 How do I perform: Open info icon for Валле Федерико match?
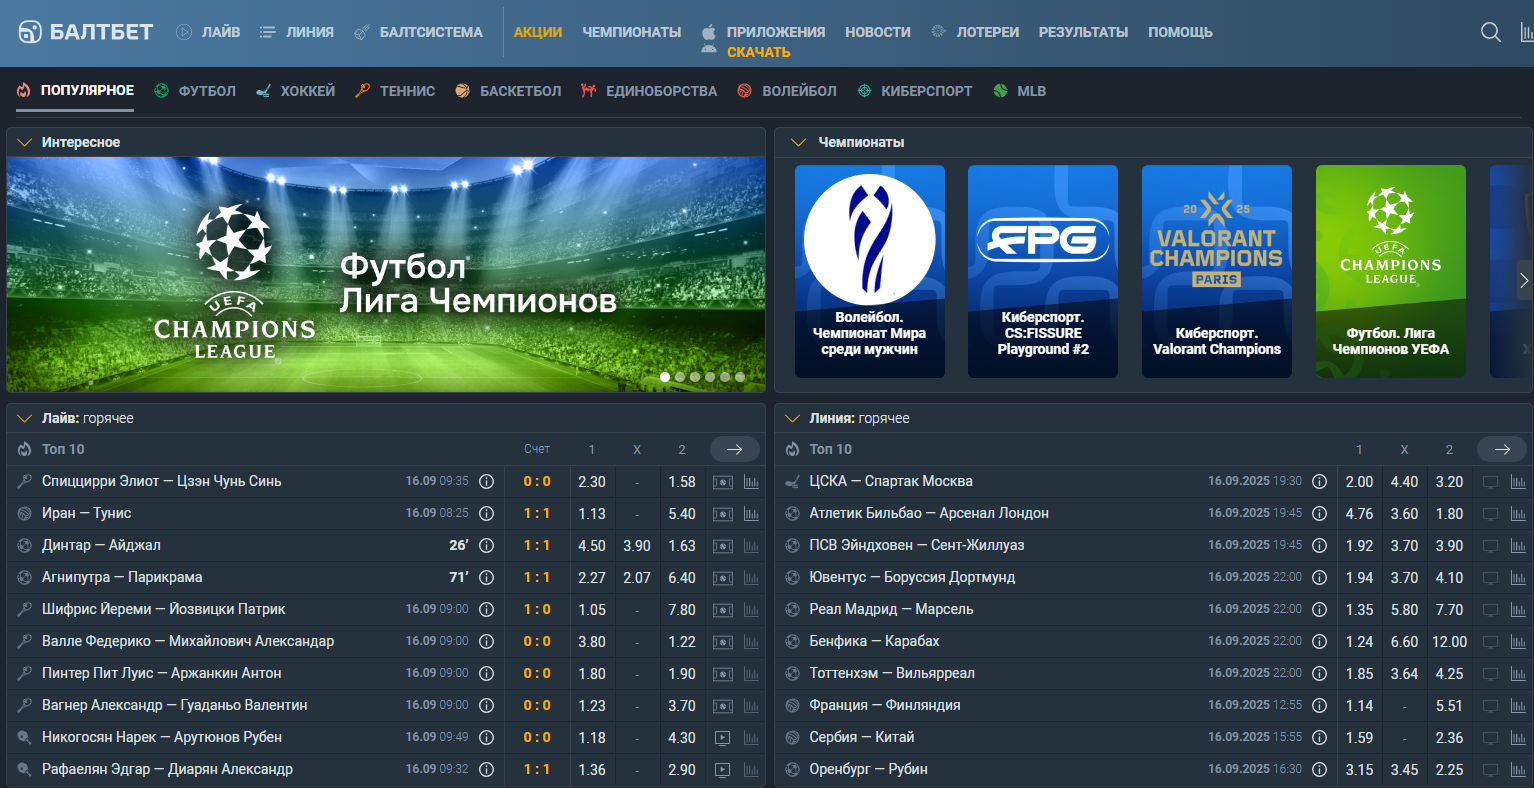486,641
